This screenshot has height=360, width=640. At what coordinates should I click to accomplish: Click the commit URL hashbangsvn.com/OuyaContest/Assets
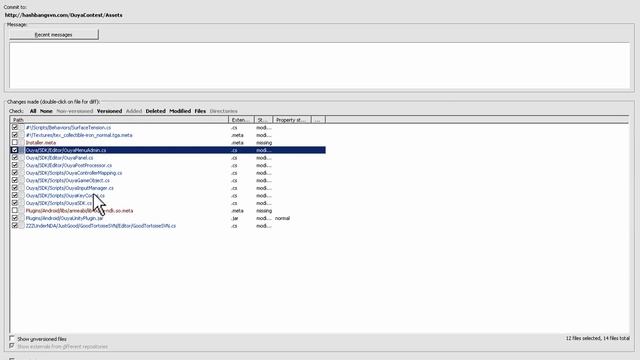coord(64,15)
